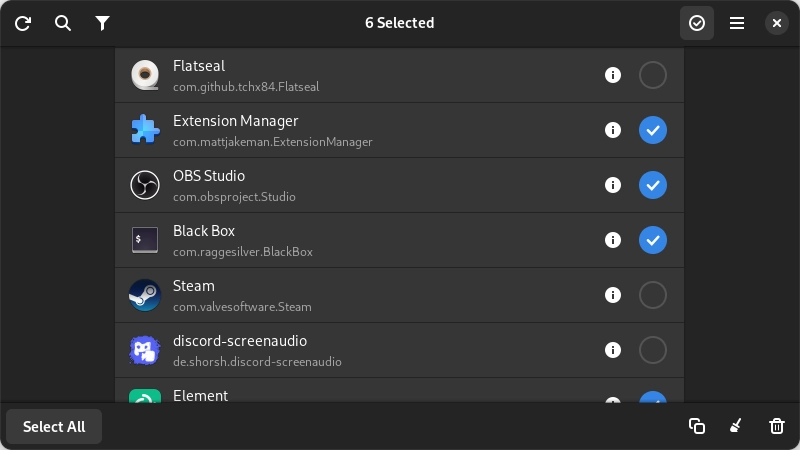Image resolution: width=800 pixels, height=450 pixels.
Task: Open info for OBS Studio
Action: coord(613,185)
